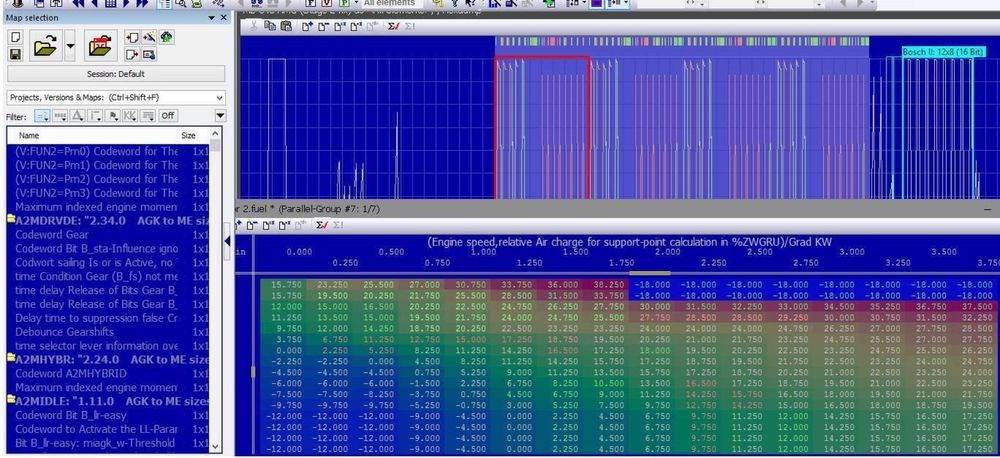Close the Map selection panel

click(224, 18)
